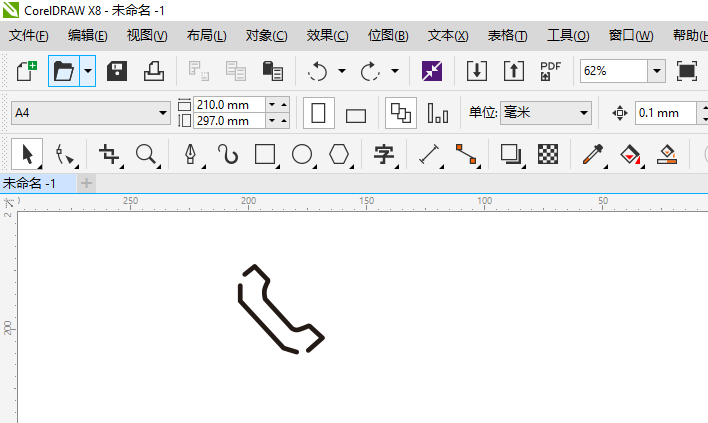Viewport: 708px width, 423px height.
Task: Apply layout to all pages
Action: (x=401, y=113)
